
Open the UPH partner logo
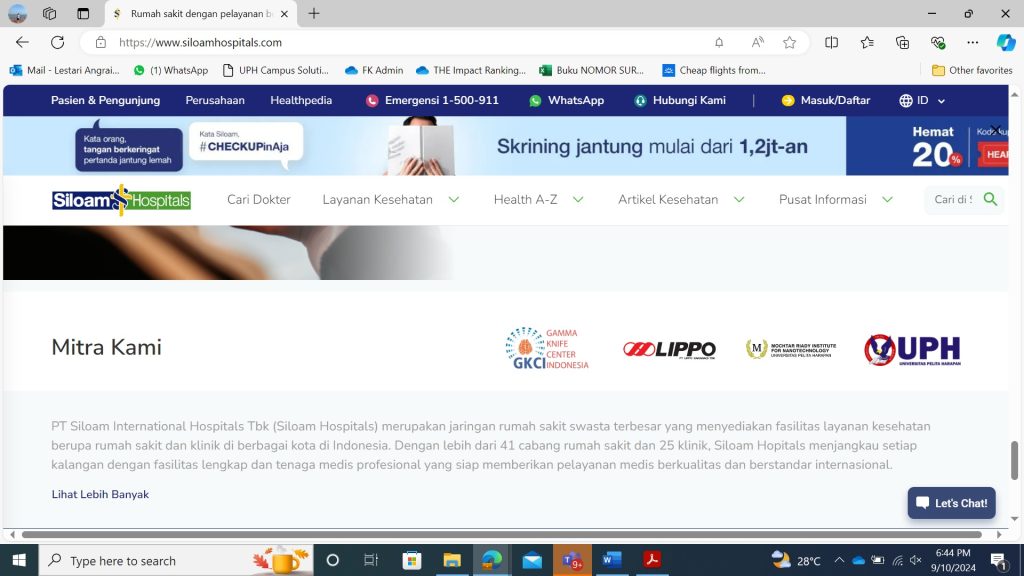(x=912, y=349)
